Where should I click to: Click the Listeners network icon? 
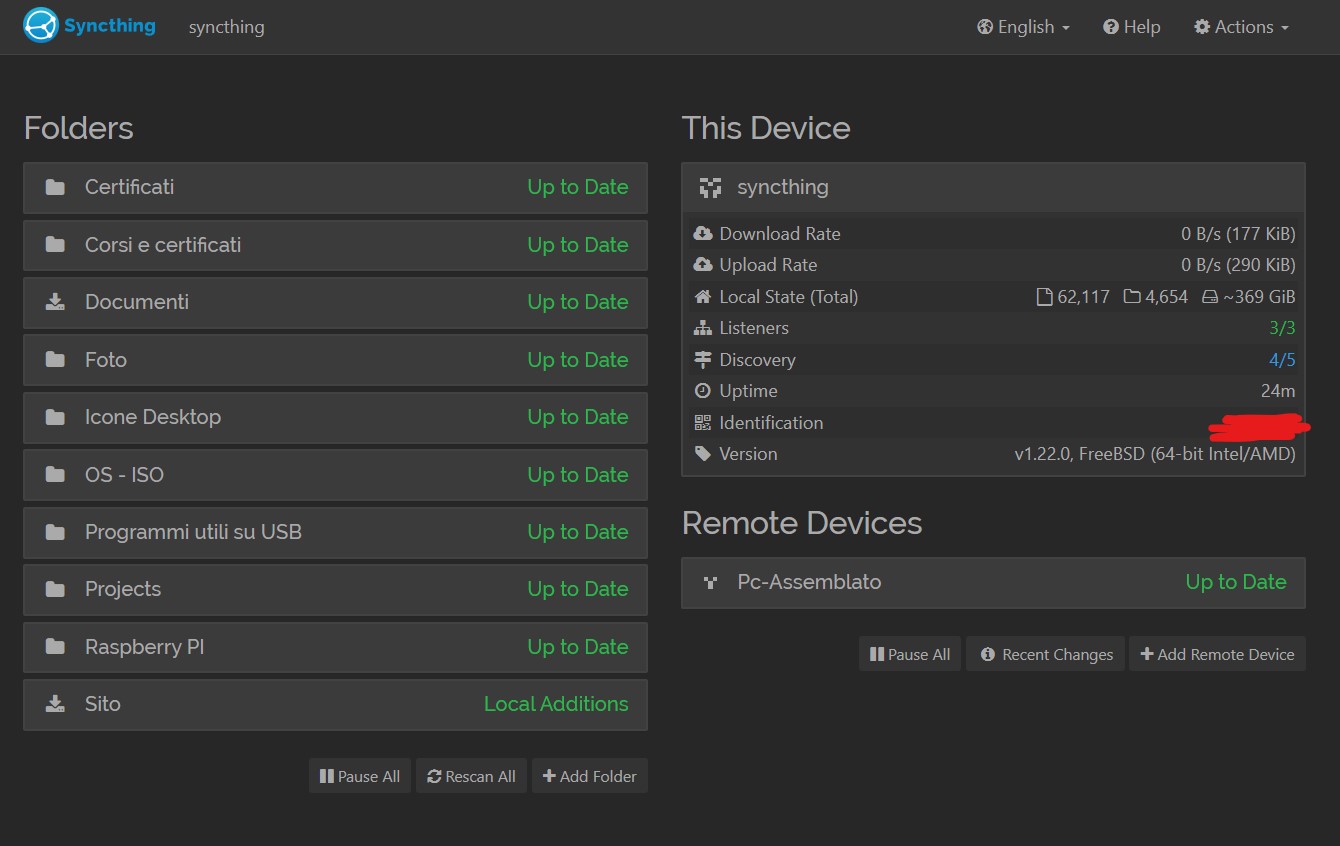point(702,328)
